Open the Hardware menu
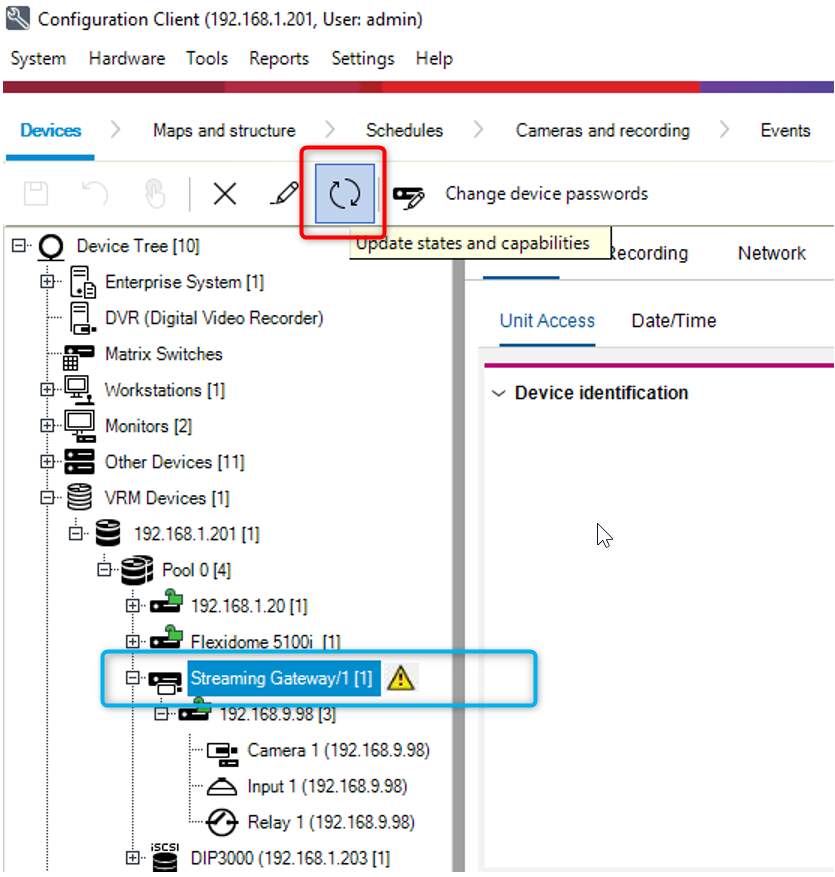The width and height of the screenshot is (835, 877). coord(126,59)
